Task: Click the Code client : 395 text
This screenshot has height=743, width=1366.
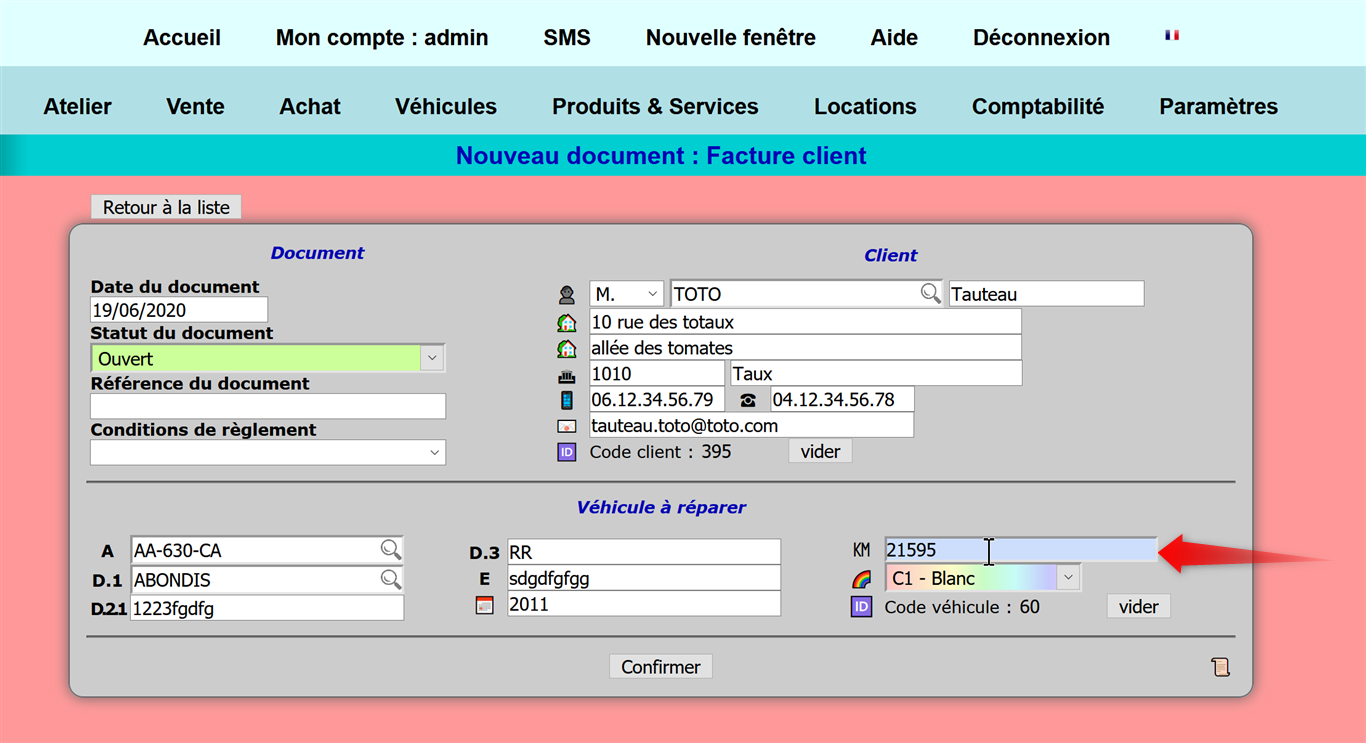Action: point(660,452)
